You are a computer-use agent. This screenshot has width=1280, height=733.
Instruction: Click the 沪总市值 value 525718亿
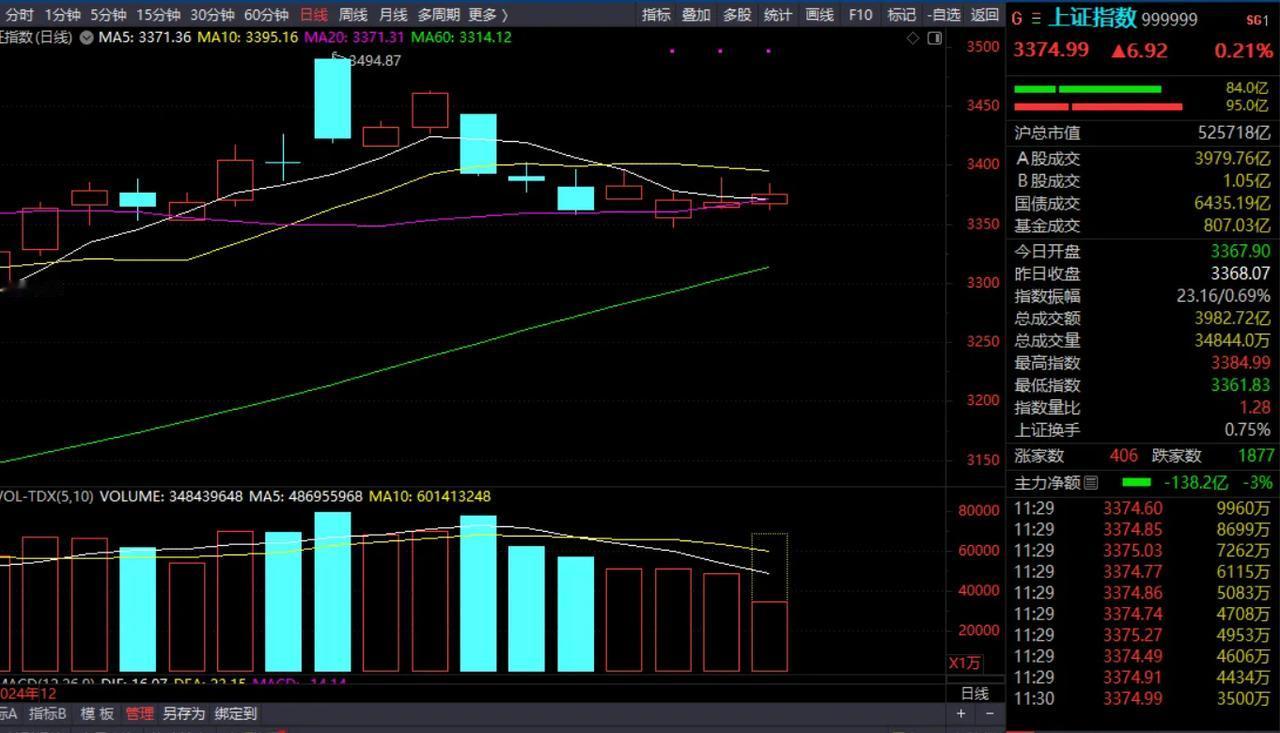1234,133
